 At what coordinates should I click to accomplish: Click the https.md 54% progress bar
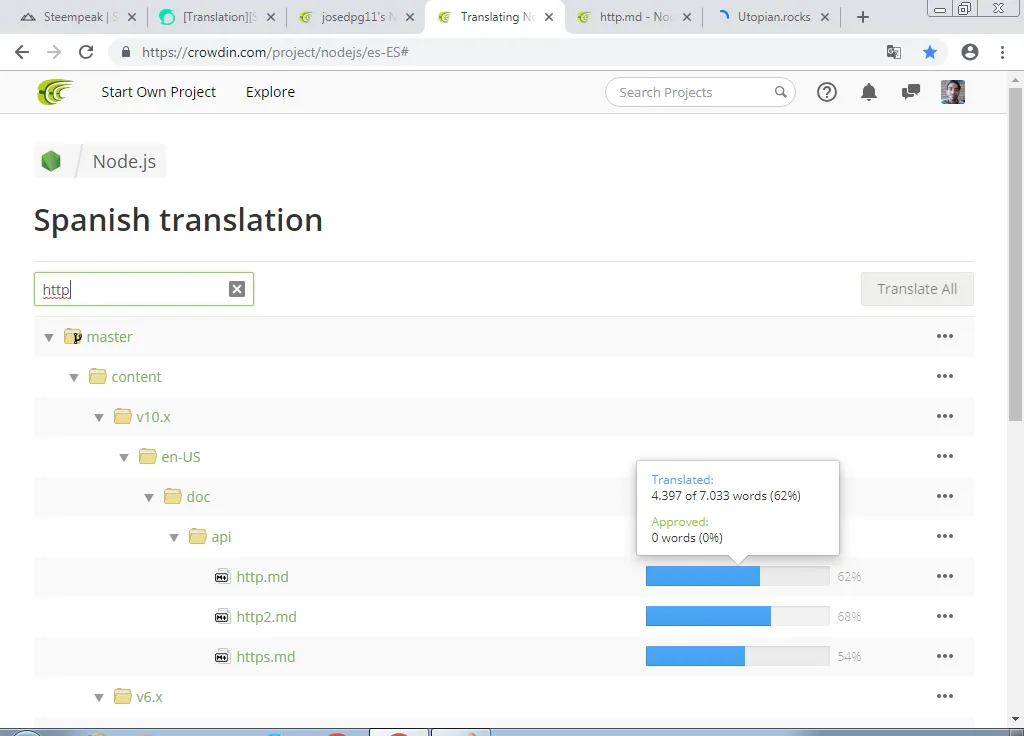pos(737,656)
